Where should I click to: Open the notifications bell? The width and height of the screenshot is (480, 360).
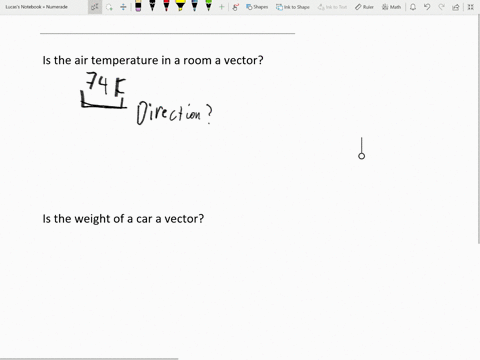pyautogui.click(x=413, y=7)
